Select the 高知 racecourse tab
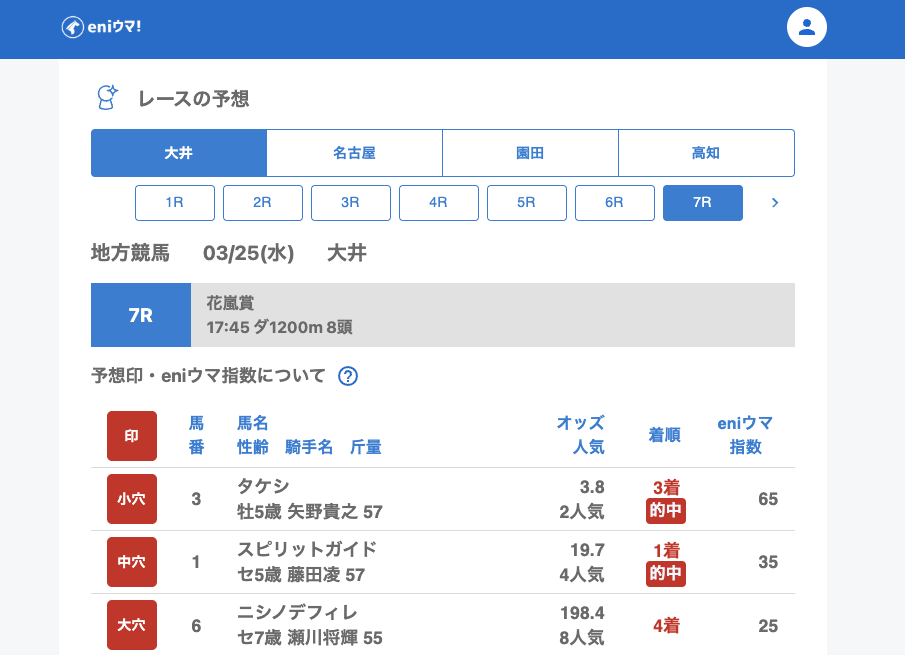Screen dimensions: 905x655 [706, 153]
